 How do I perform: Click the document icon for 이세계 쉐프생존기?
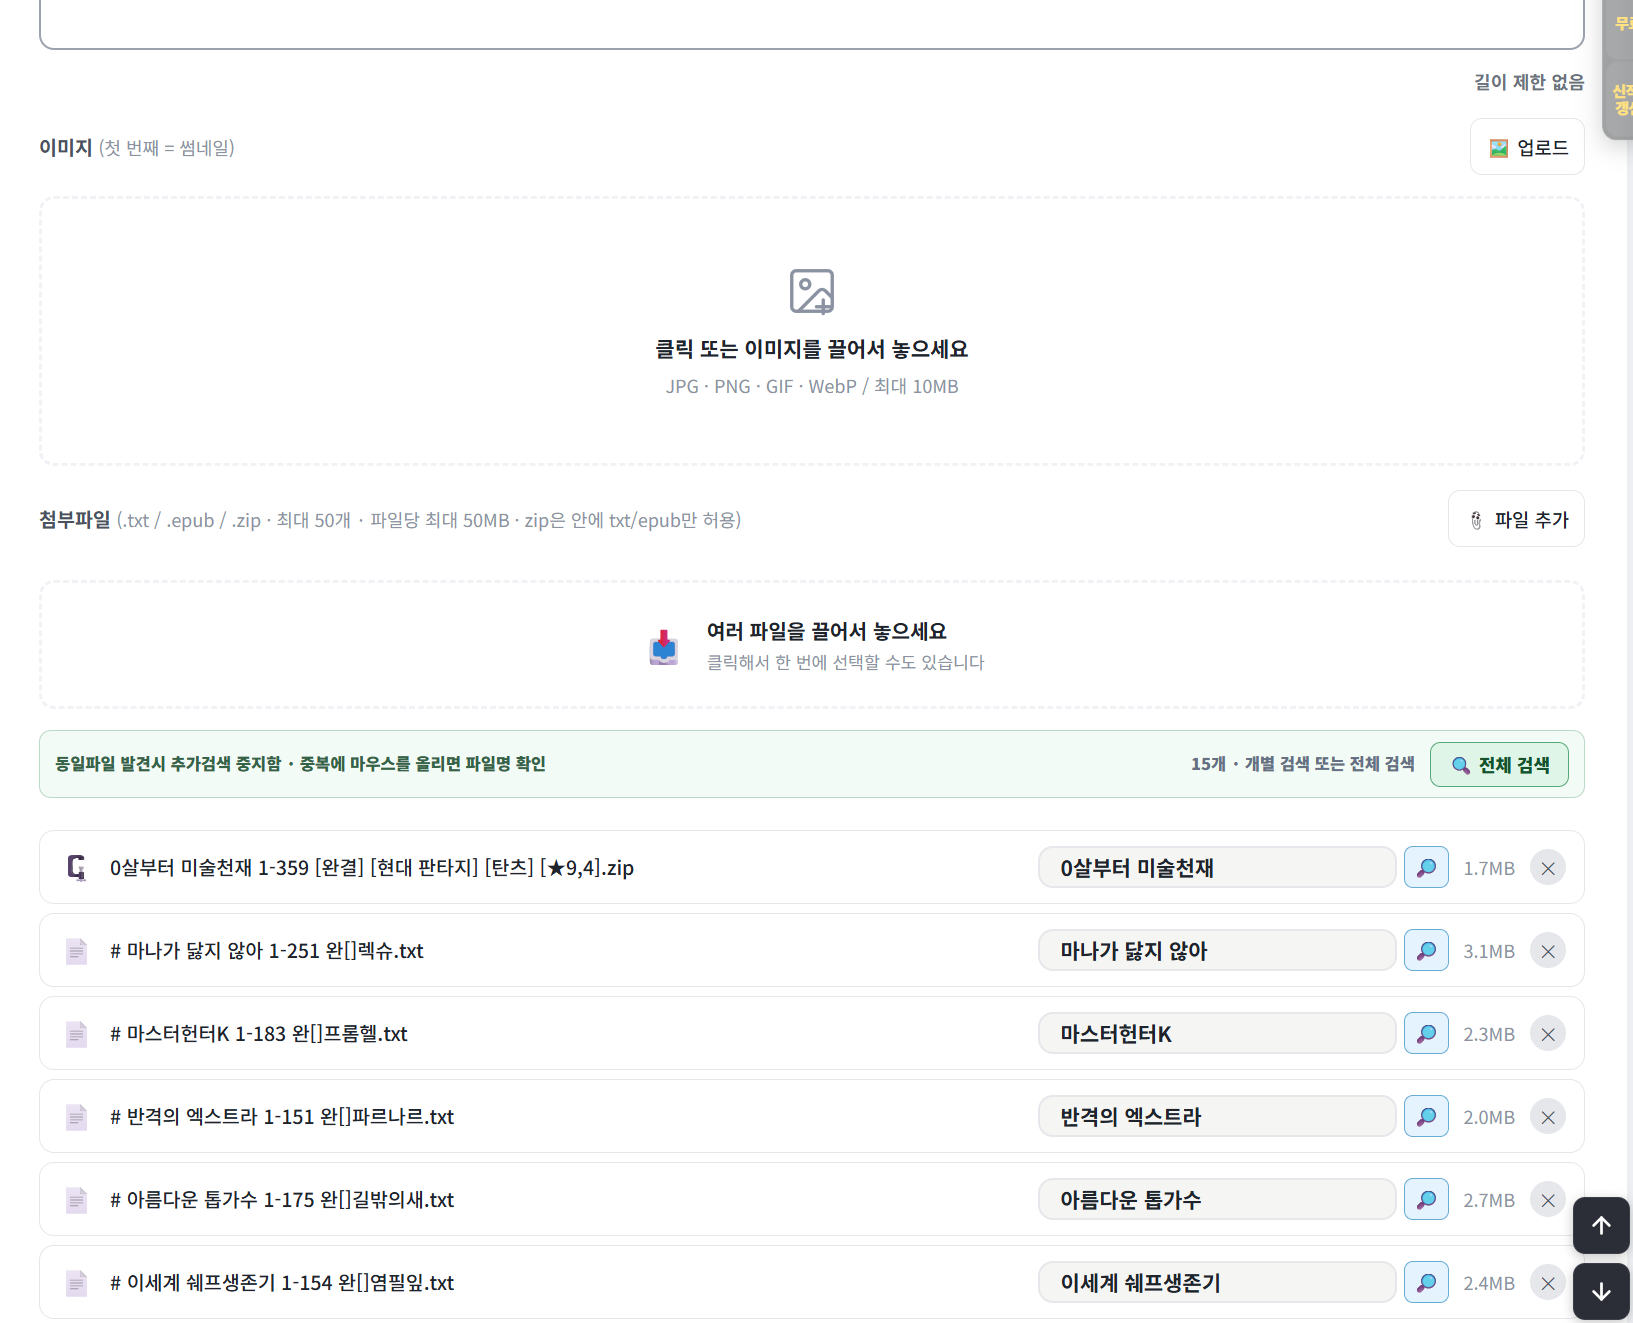pyautogui.click(x=76, y=1283)
